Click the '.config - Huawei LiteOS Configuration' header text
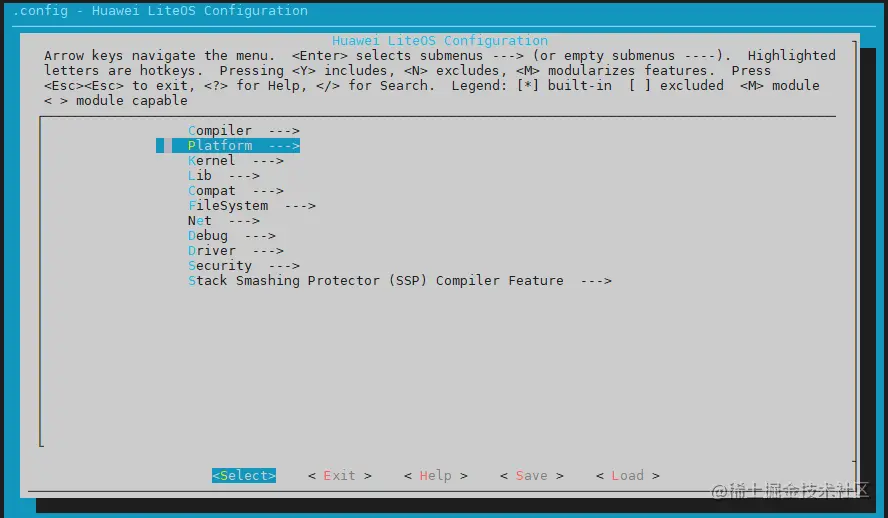The image size is (888, 518). click(x=160, y=11)
